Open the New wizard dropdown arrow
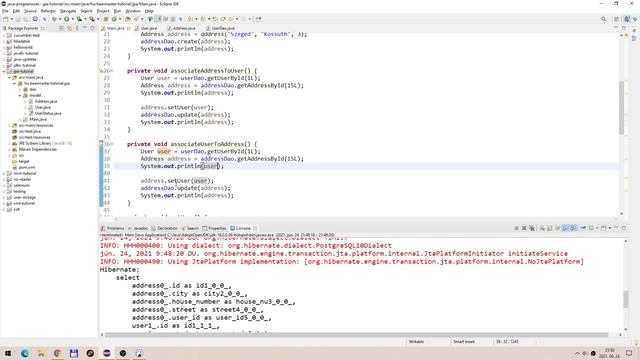 pos(11,19)
